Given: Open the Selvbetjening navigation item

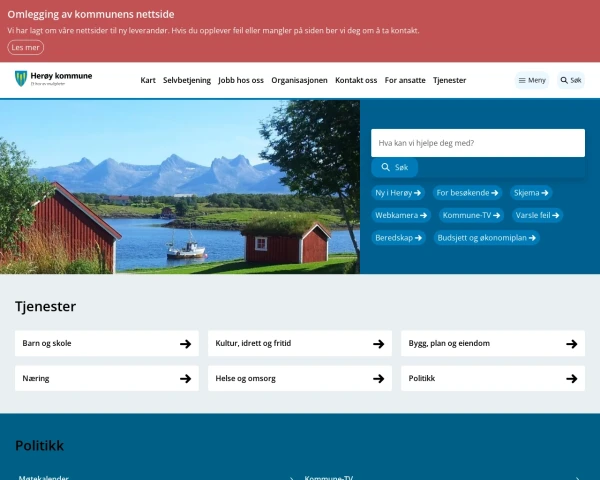Looking at the screenshot, I should point(187,80).
